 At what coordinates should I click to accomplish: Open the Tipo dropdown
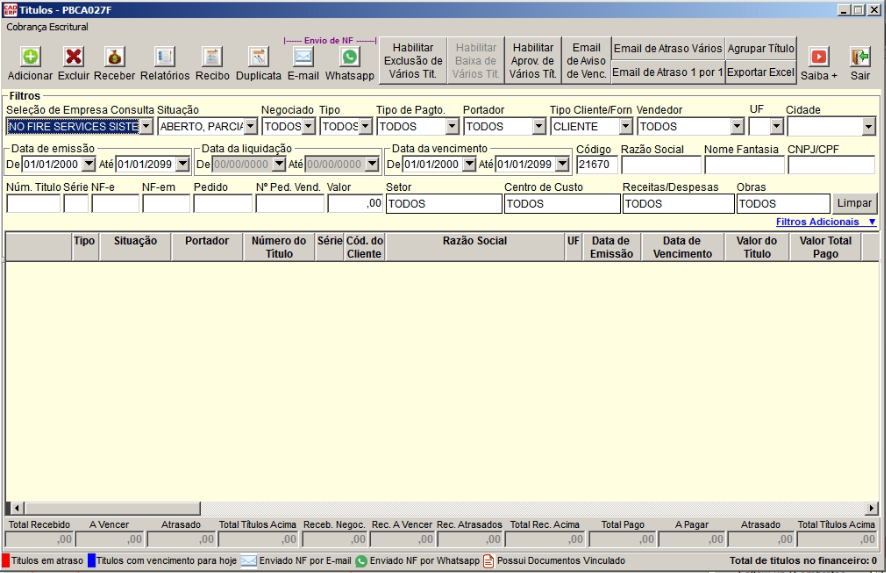tap(366, 127)
